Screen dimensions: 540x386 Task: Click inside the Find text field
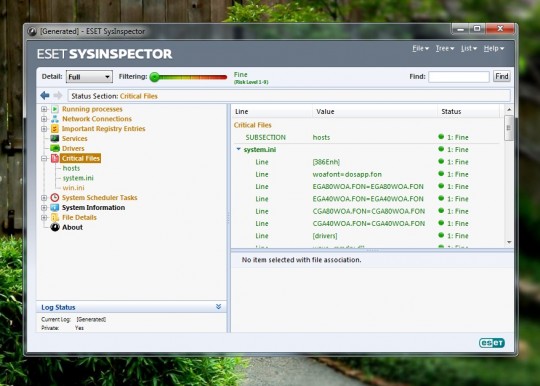click(459, 76)
